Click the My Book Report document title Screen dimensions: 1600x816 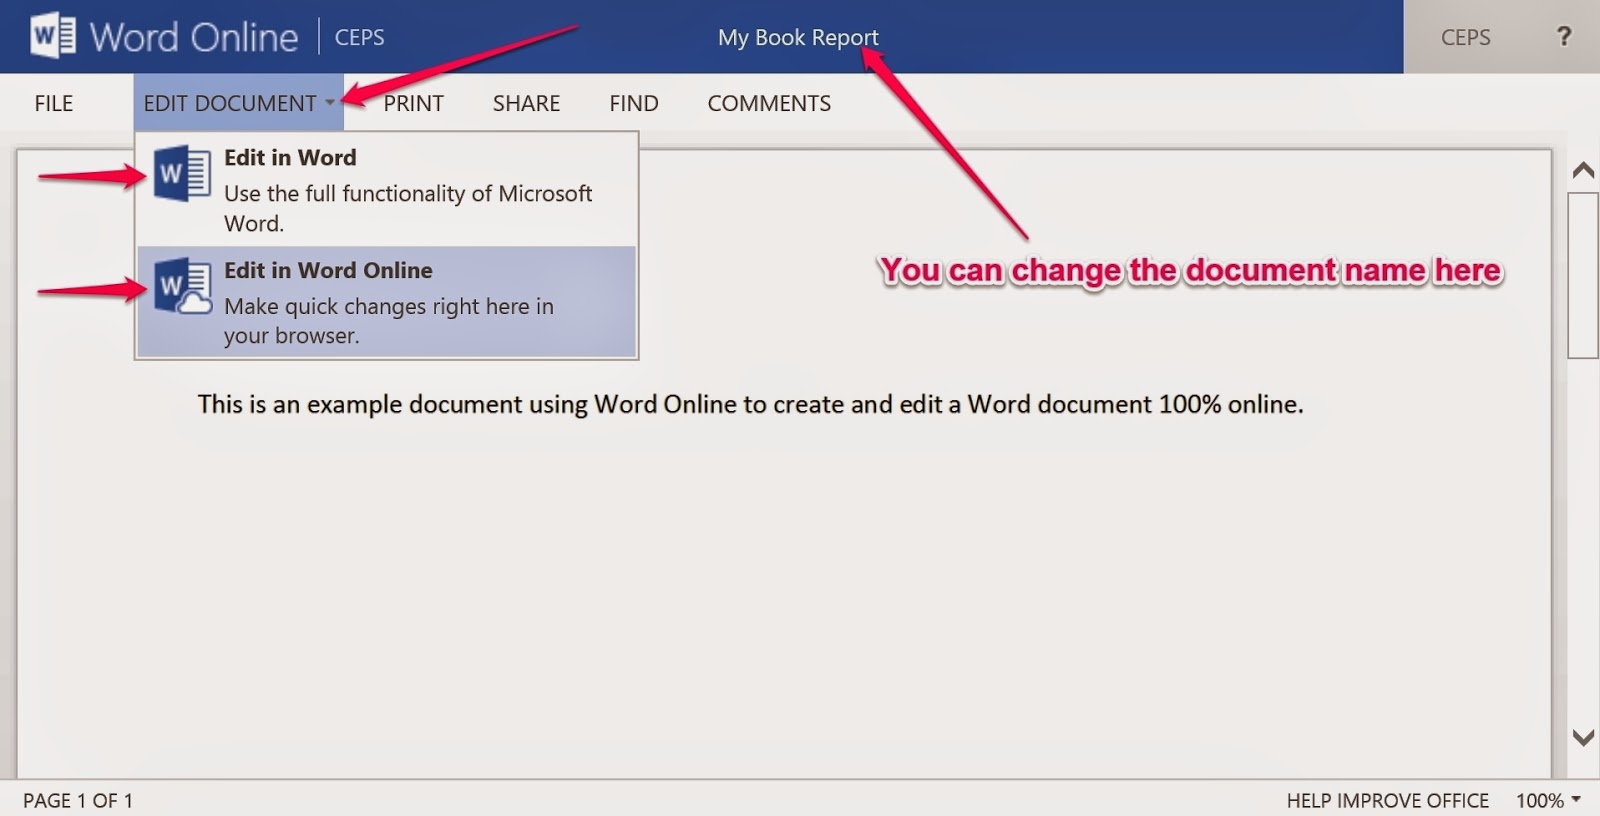pyautogui.click(x=798, y=37)
